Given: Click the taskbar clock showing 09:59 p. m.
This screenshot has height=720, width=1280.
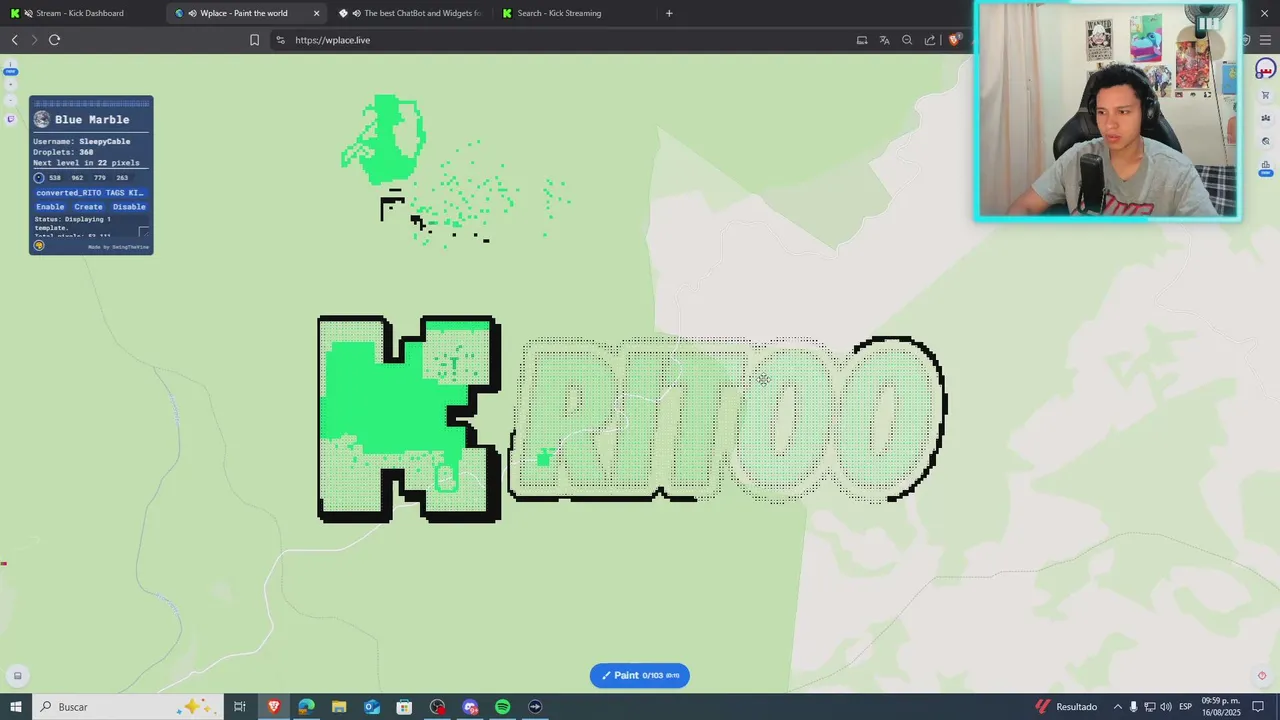Looking at the screenshot, I should click(x=1221, y=707).
